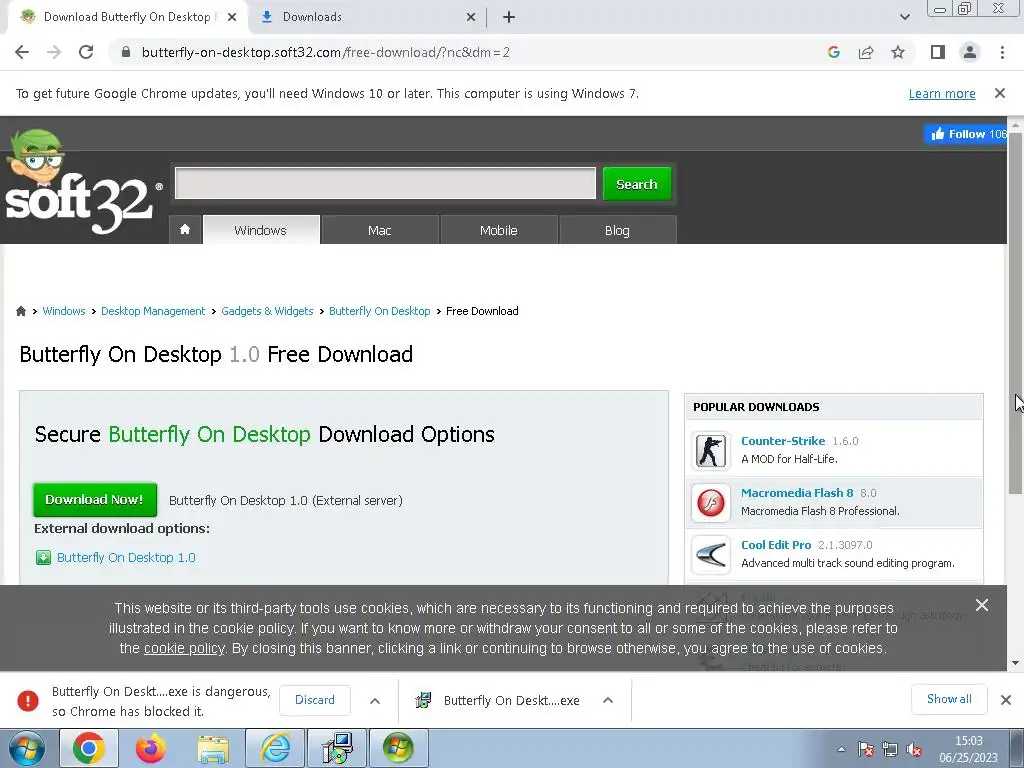The height and width of the screenshot is (768, 1024).
Task: Click the breadcrumb home icon
Action: point(21,311)
